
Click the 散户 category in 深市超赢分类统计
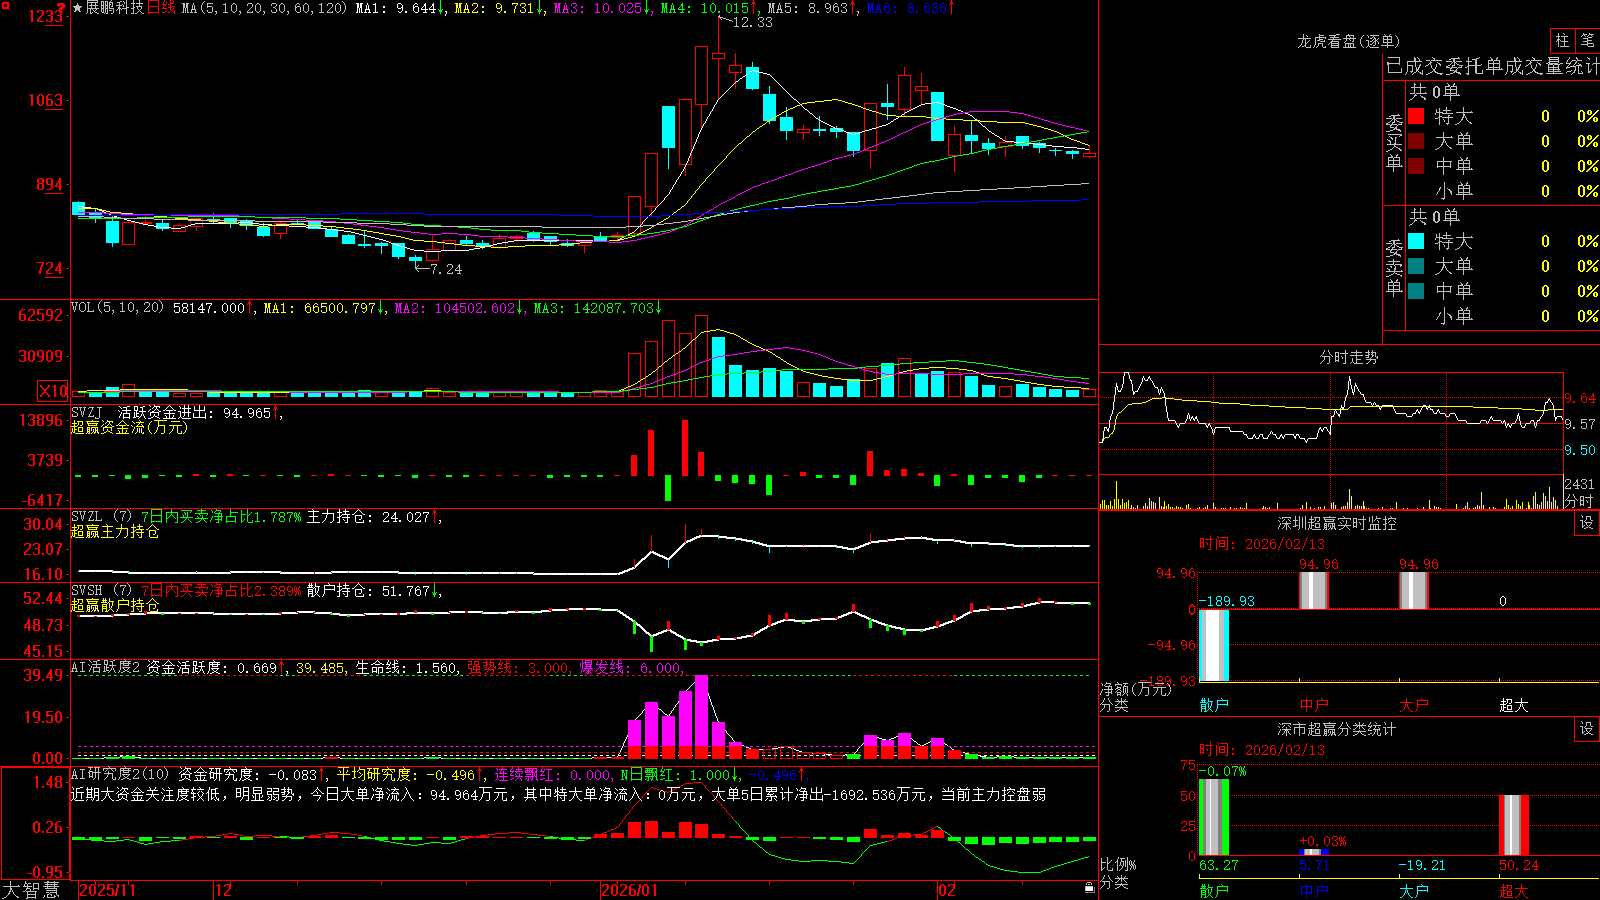coord(1214,890)
